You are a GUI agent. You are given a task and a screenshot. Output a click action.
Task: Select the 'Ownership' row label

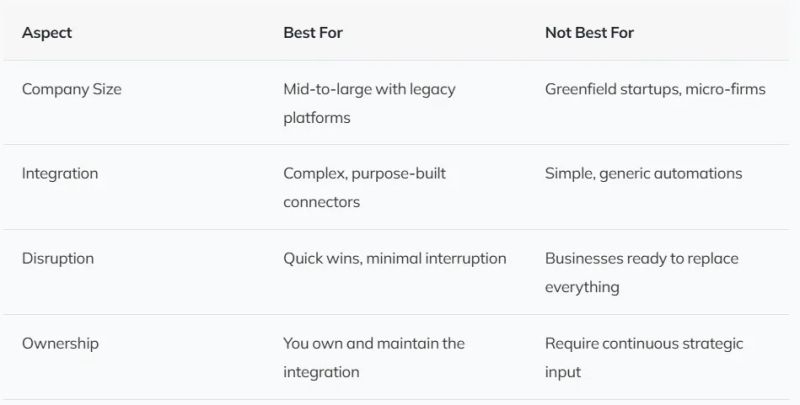point(60,343)
